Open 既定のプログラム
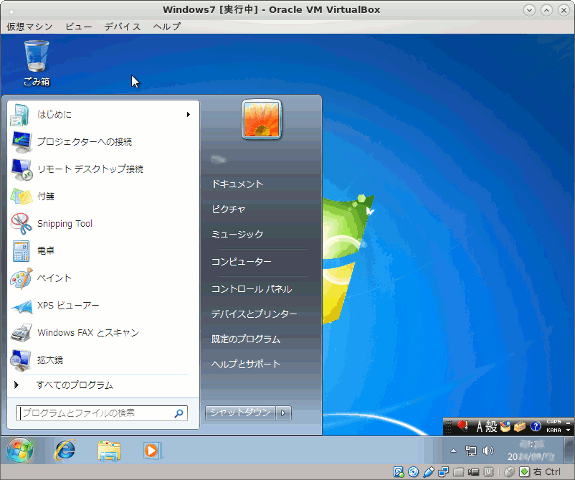This screenshot has width=575, height=480. pos(246,339)
